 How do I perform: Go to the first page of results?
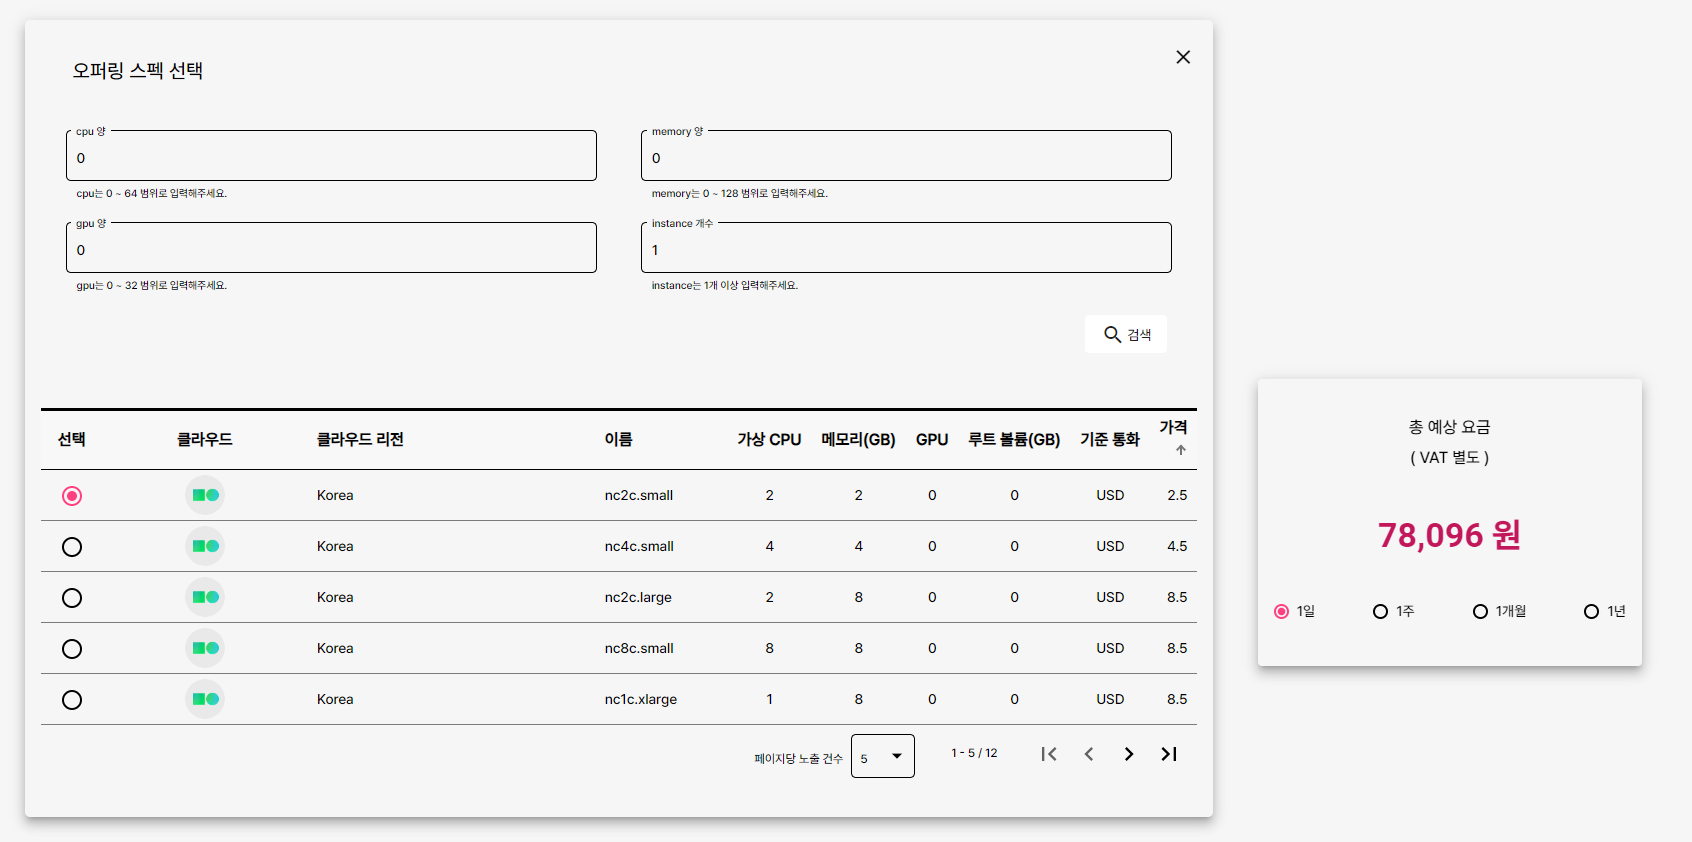(1049, 754)
